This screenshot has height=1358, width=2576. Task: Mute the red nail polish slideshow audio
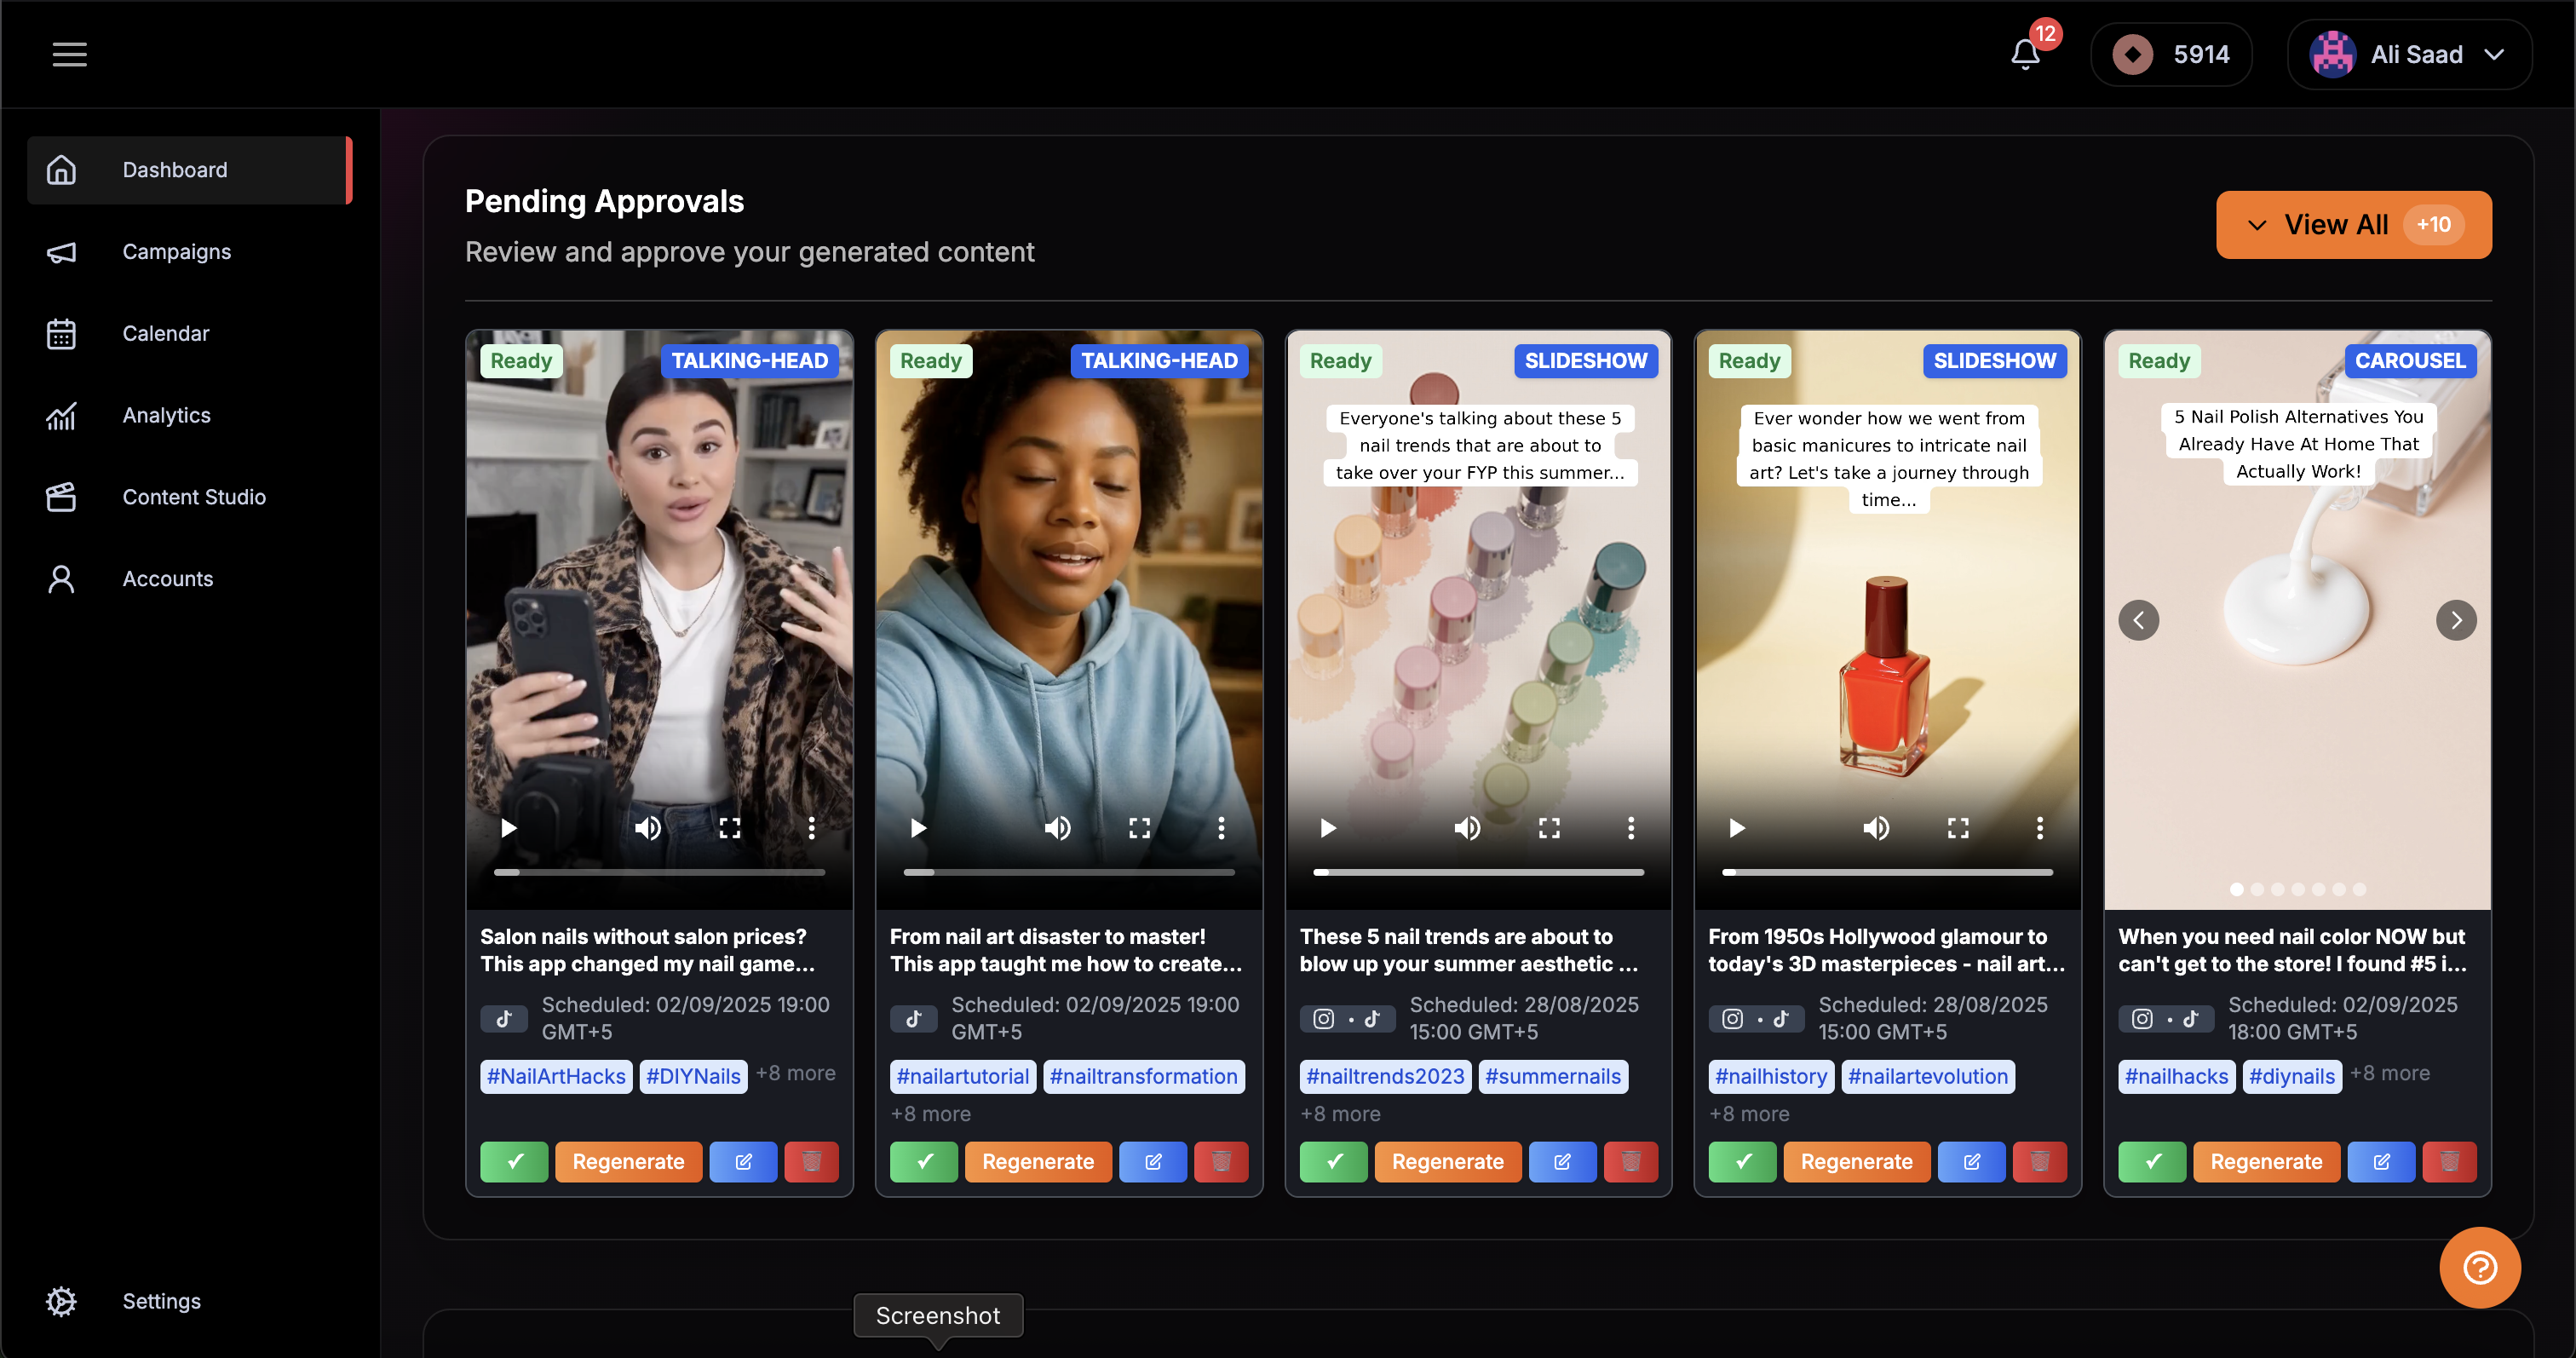click(1876, 827)
